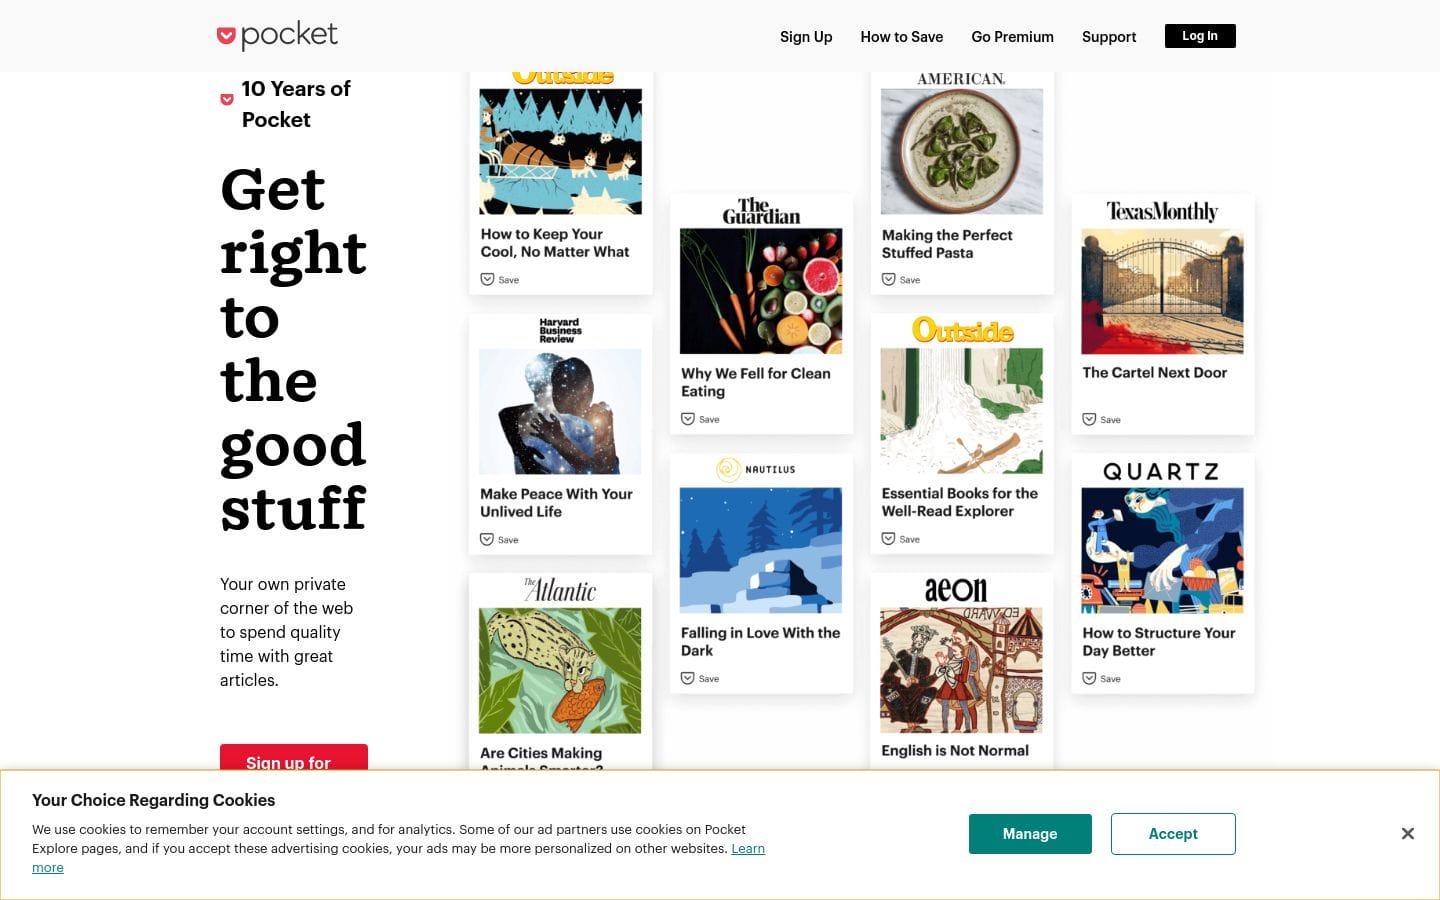Open the Quartz article illustration thumbnail
Screen dimensions: 1440x900
click(x=1162, y=550)
